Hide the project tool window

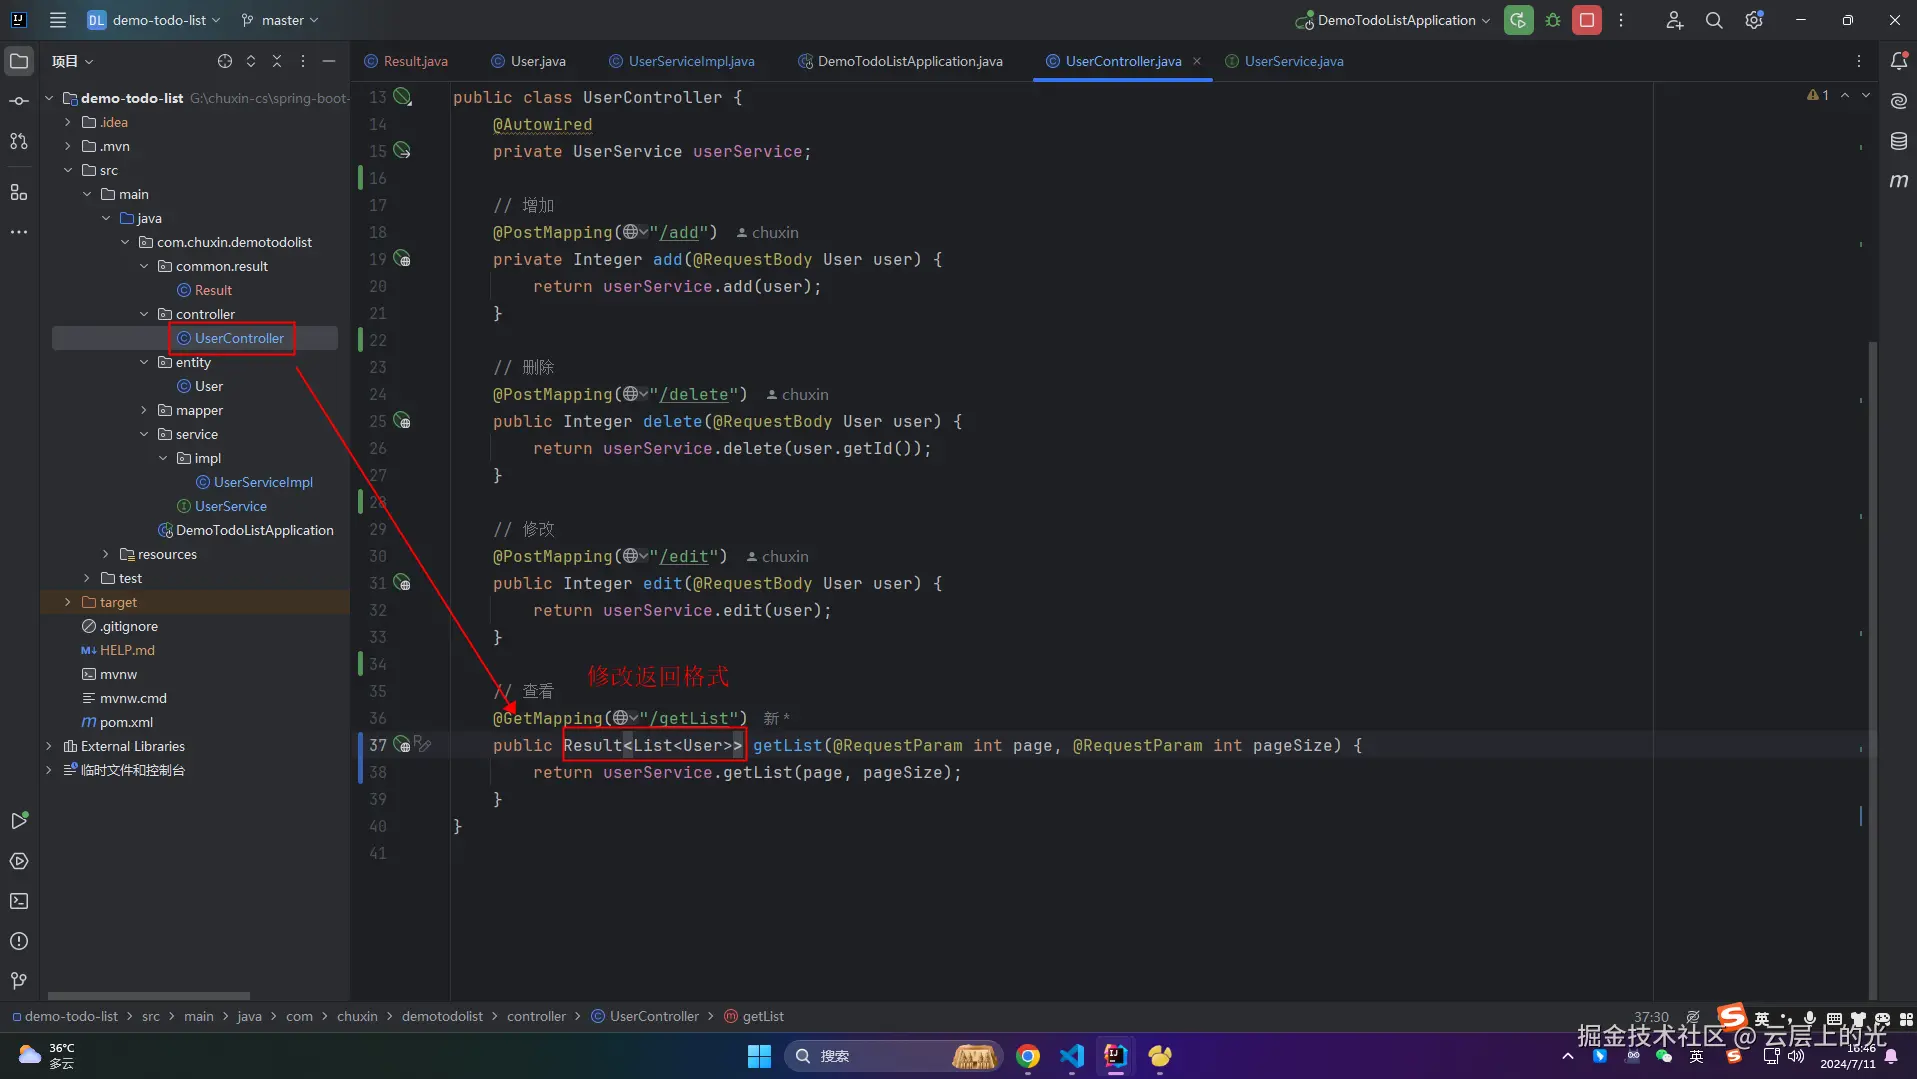329,61
